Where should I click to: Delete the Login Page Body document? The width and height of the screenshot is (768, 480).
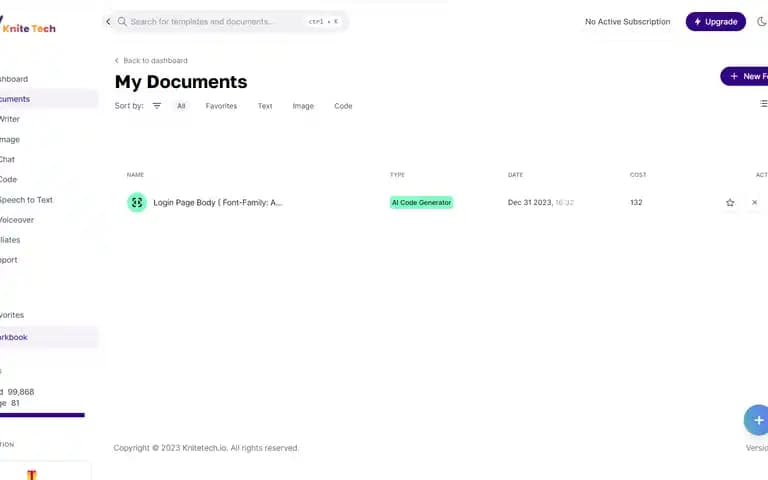754,202
